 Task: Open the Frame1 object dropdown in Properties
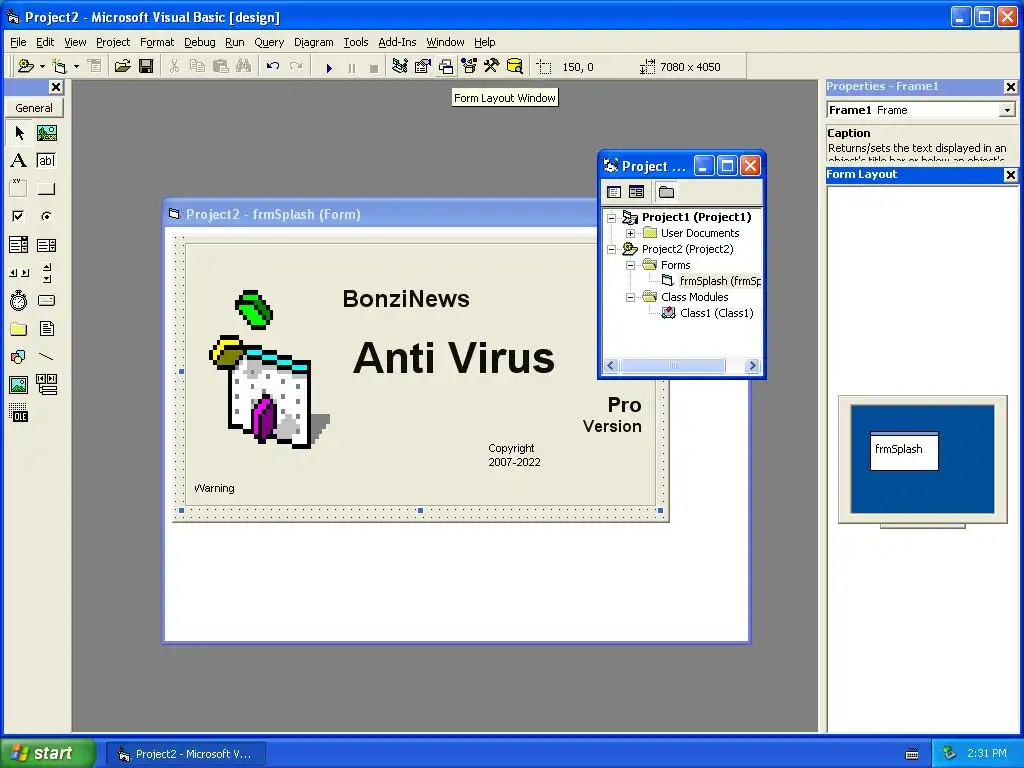tap(1007, 110)
